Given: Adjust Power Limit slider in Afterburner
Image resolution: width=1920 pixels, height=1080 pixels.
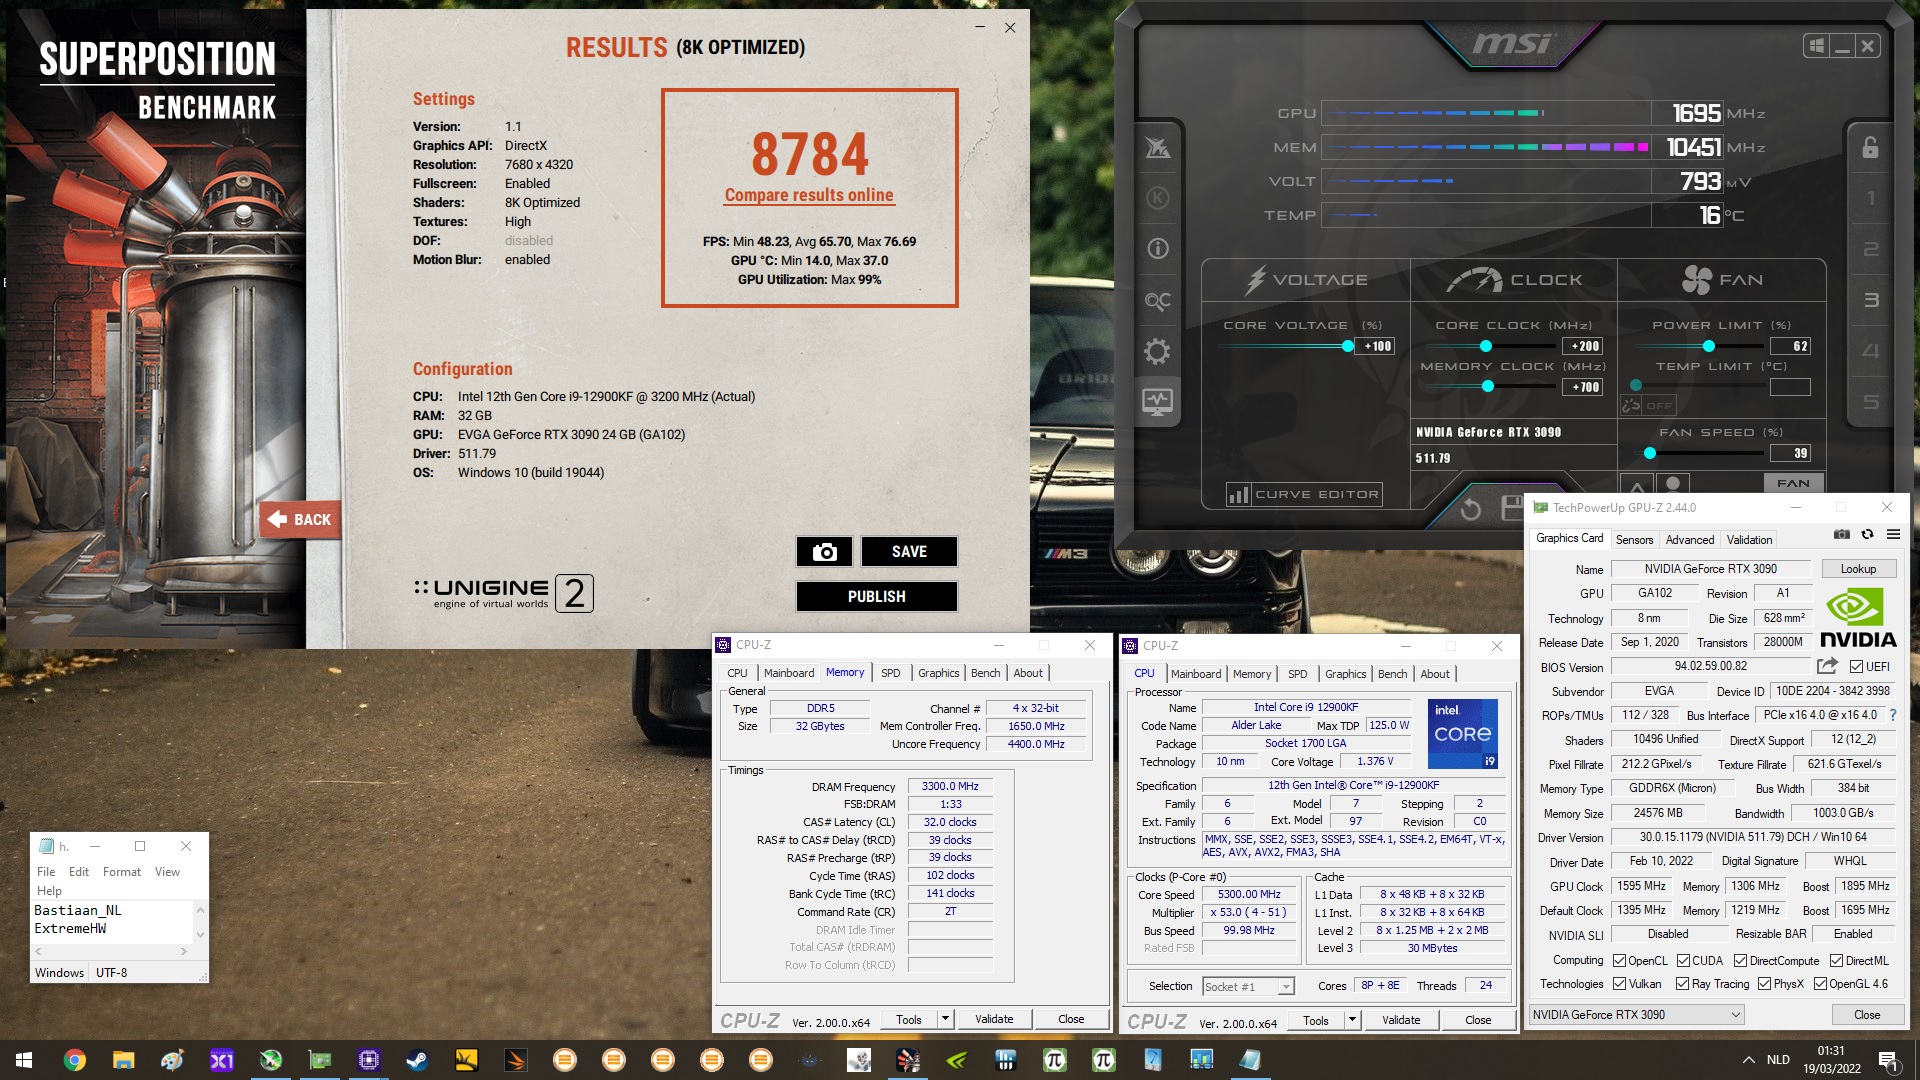Looking at the screenshot, I should tap(1708, 346).
